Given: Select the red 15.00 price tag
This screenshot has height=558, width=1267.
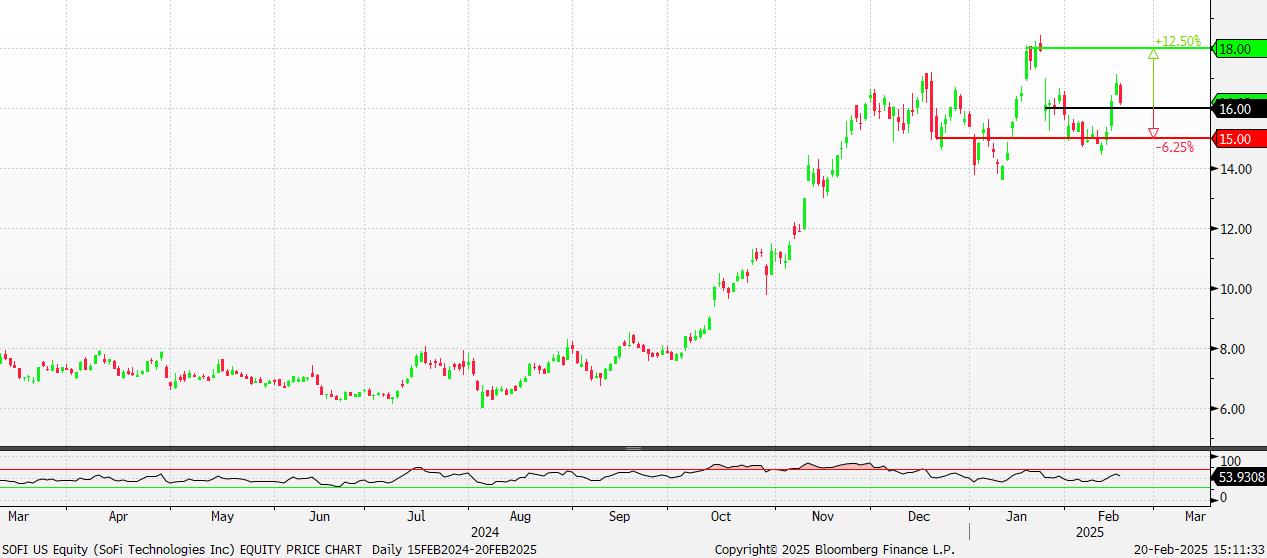Looking at the screenshot, I should (1238, 138).
